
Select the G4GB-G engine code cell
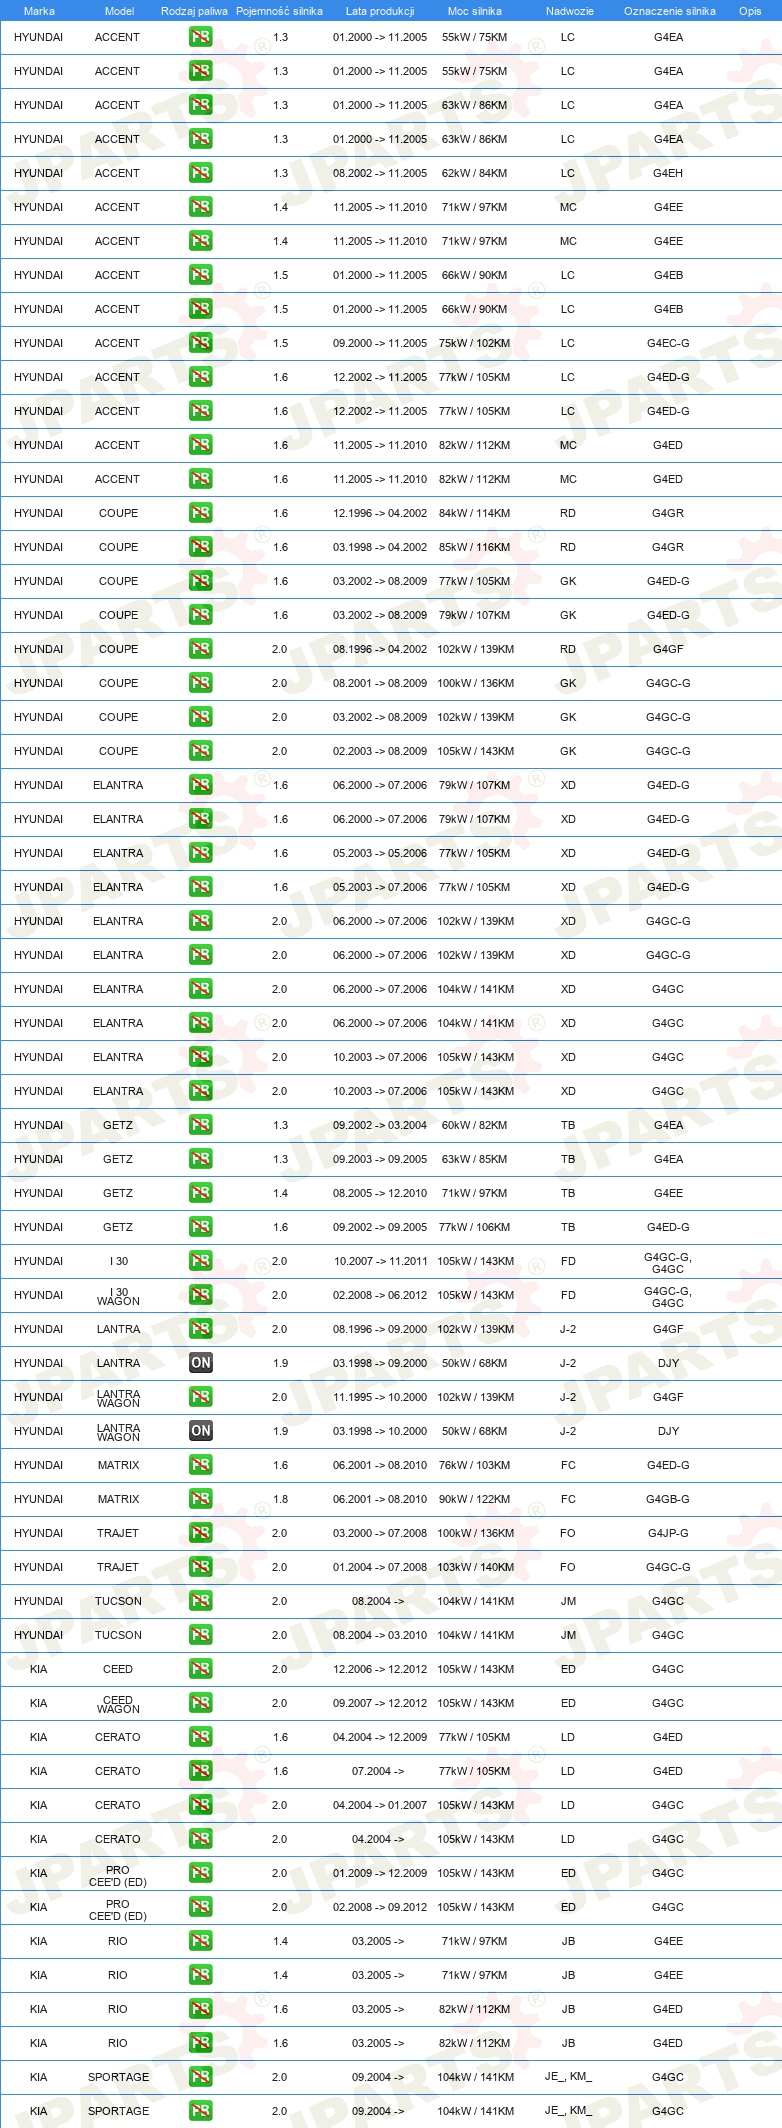click(x=668, y=1499)
